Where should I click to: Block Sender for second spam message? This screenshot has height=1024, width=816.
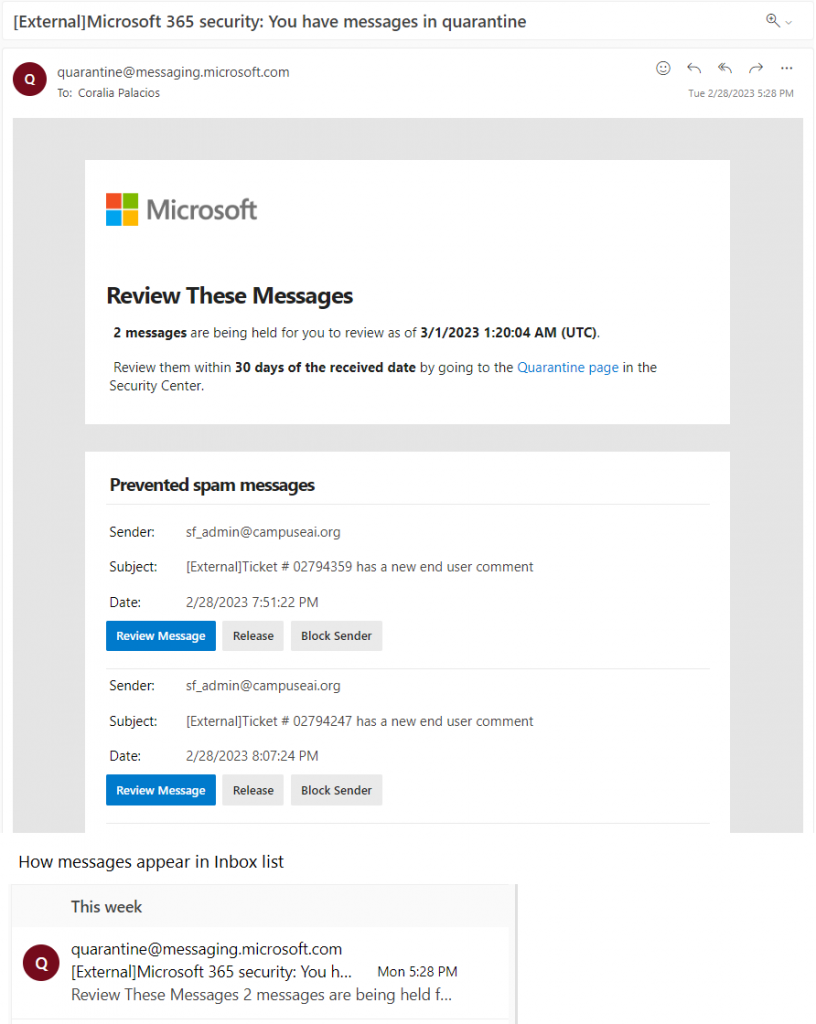tap(336, 790)
